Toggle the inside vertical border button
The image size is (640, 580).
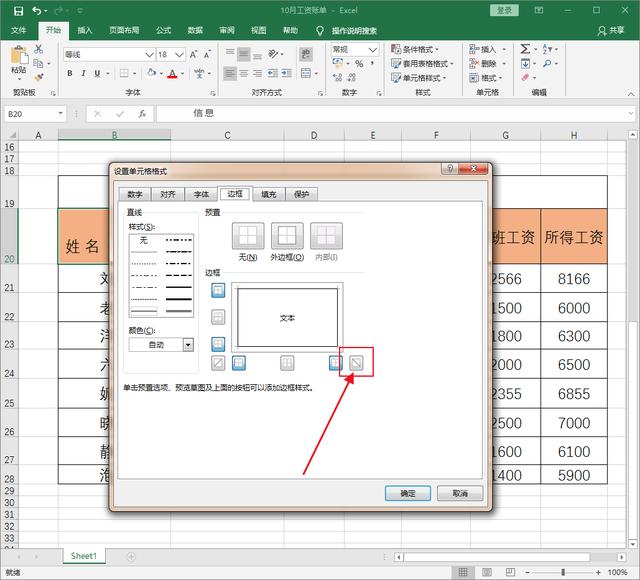click(x=287, y=363)
